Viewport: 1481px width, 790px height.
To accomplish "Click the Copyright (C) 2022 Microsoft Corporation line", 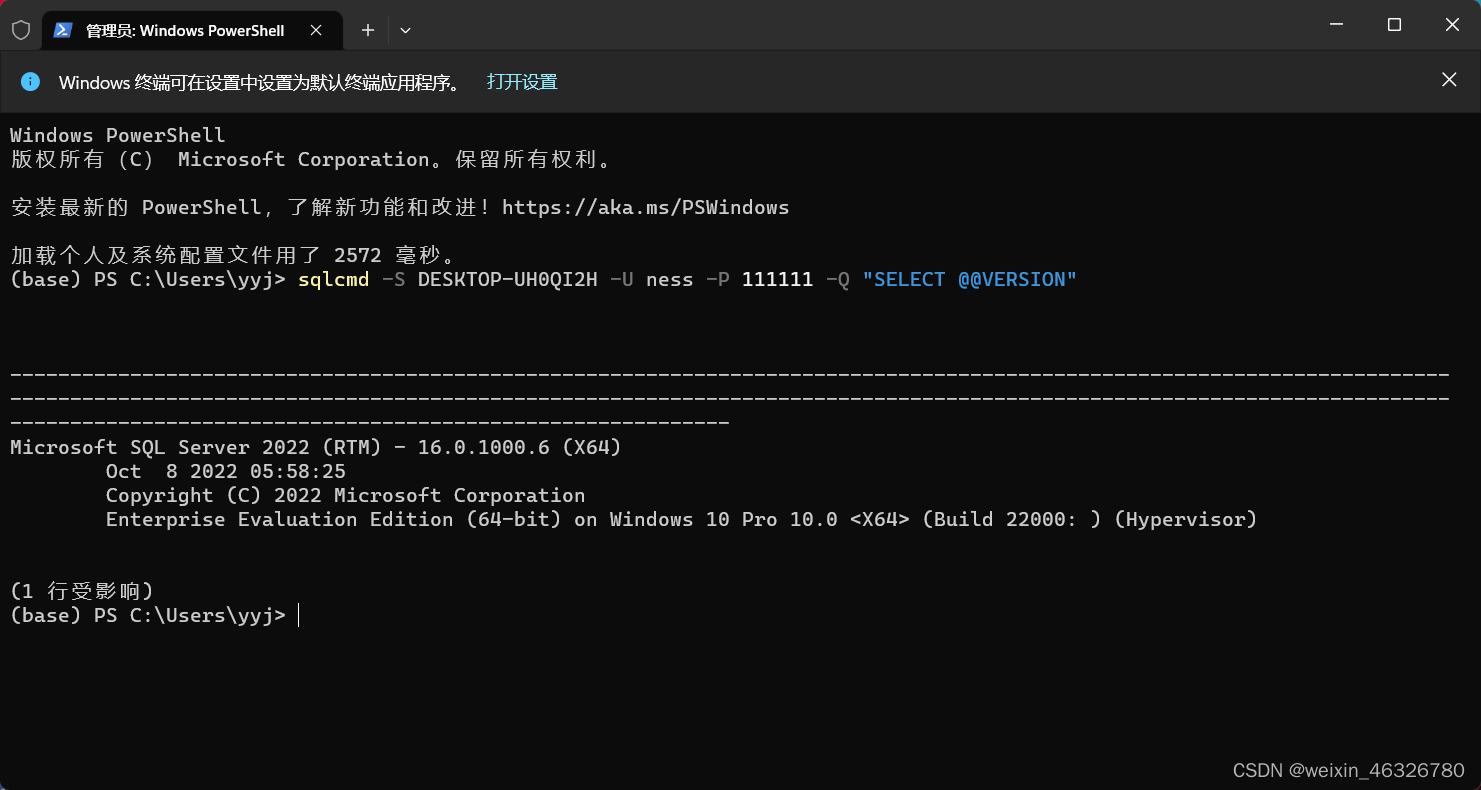I will point(346,495).
